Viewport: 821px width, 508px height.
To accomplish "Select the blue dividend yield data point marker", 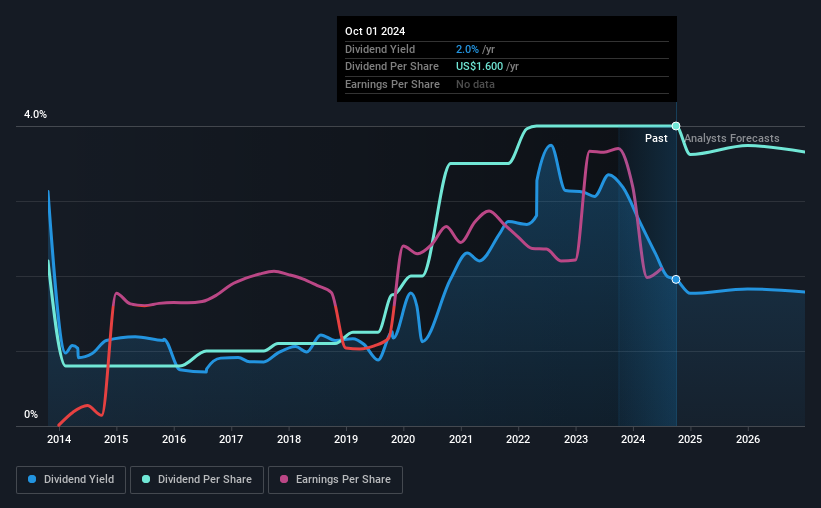I will click(676, 279).
